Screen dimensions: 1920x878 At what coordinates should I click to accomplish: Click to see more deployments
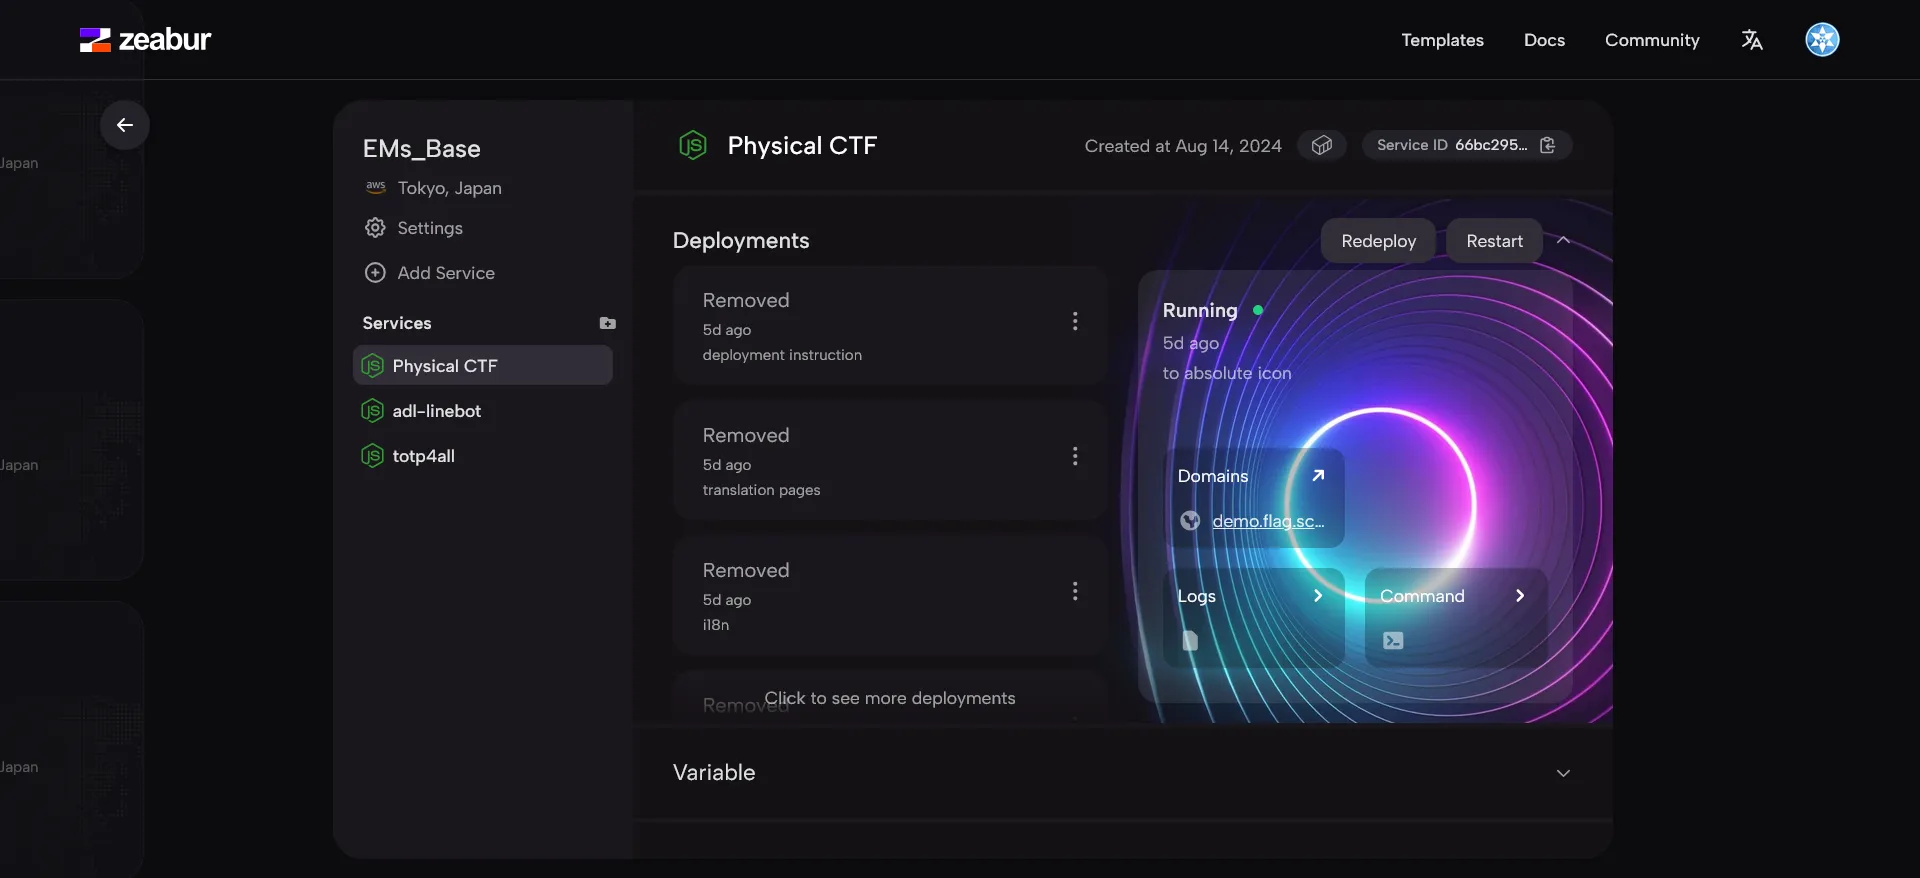890,698
